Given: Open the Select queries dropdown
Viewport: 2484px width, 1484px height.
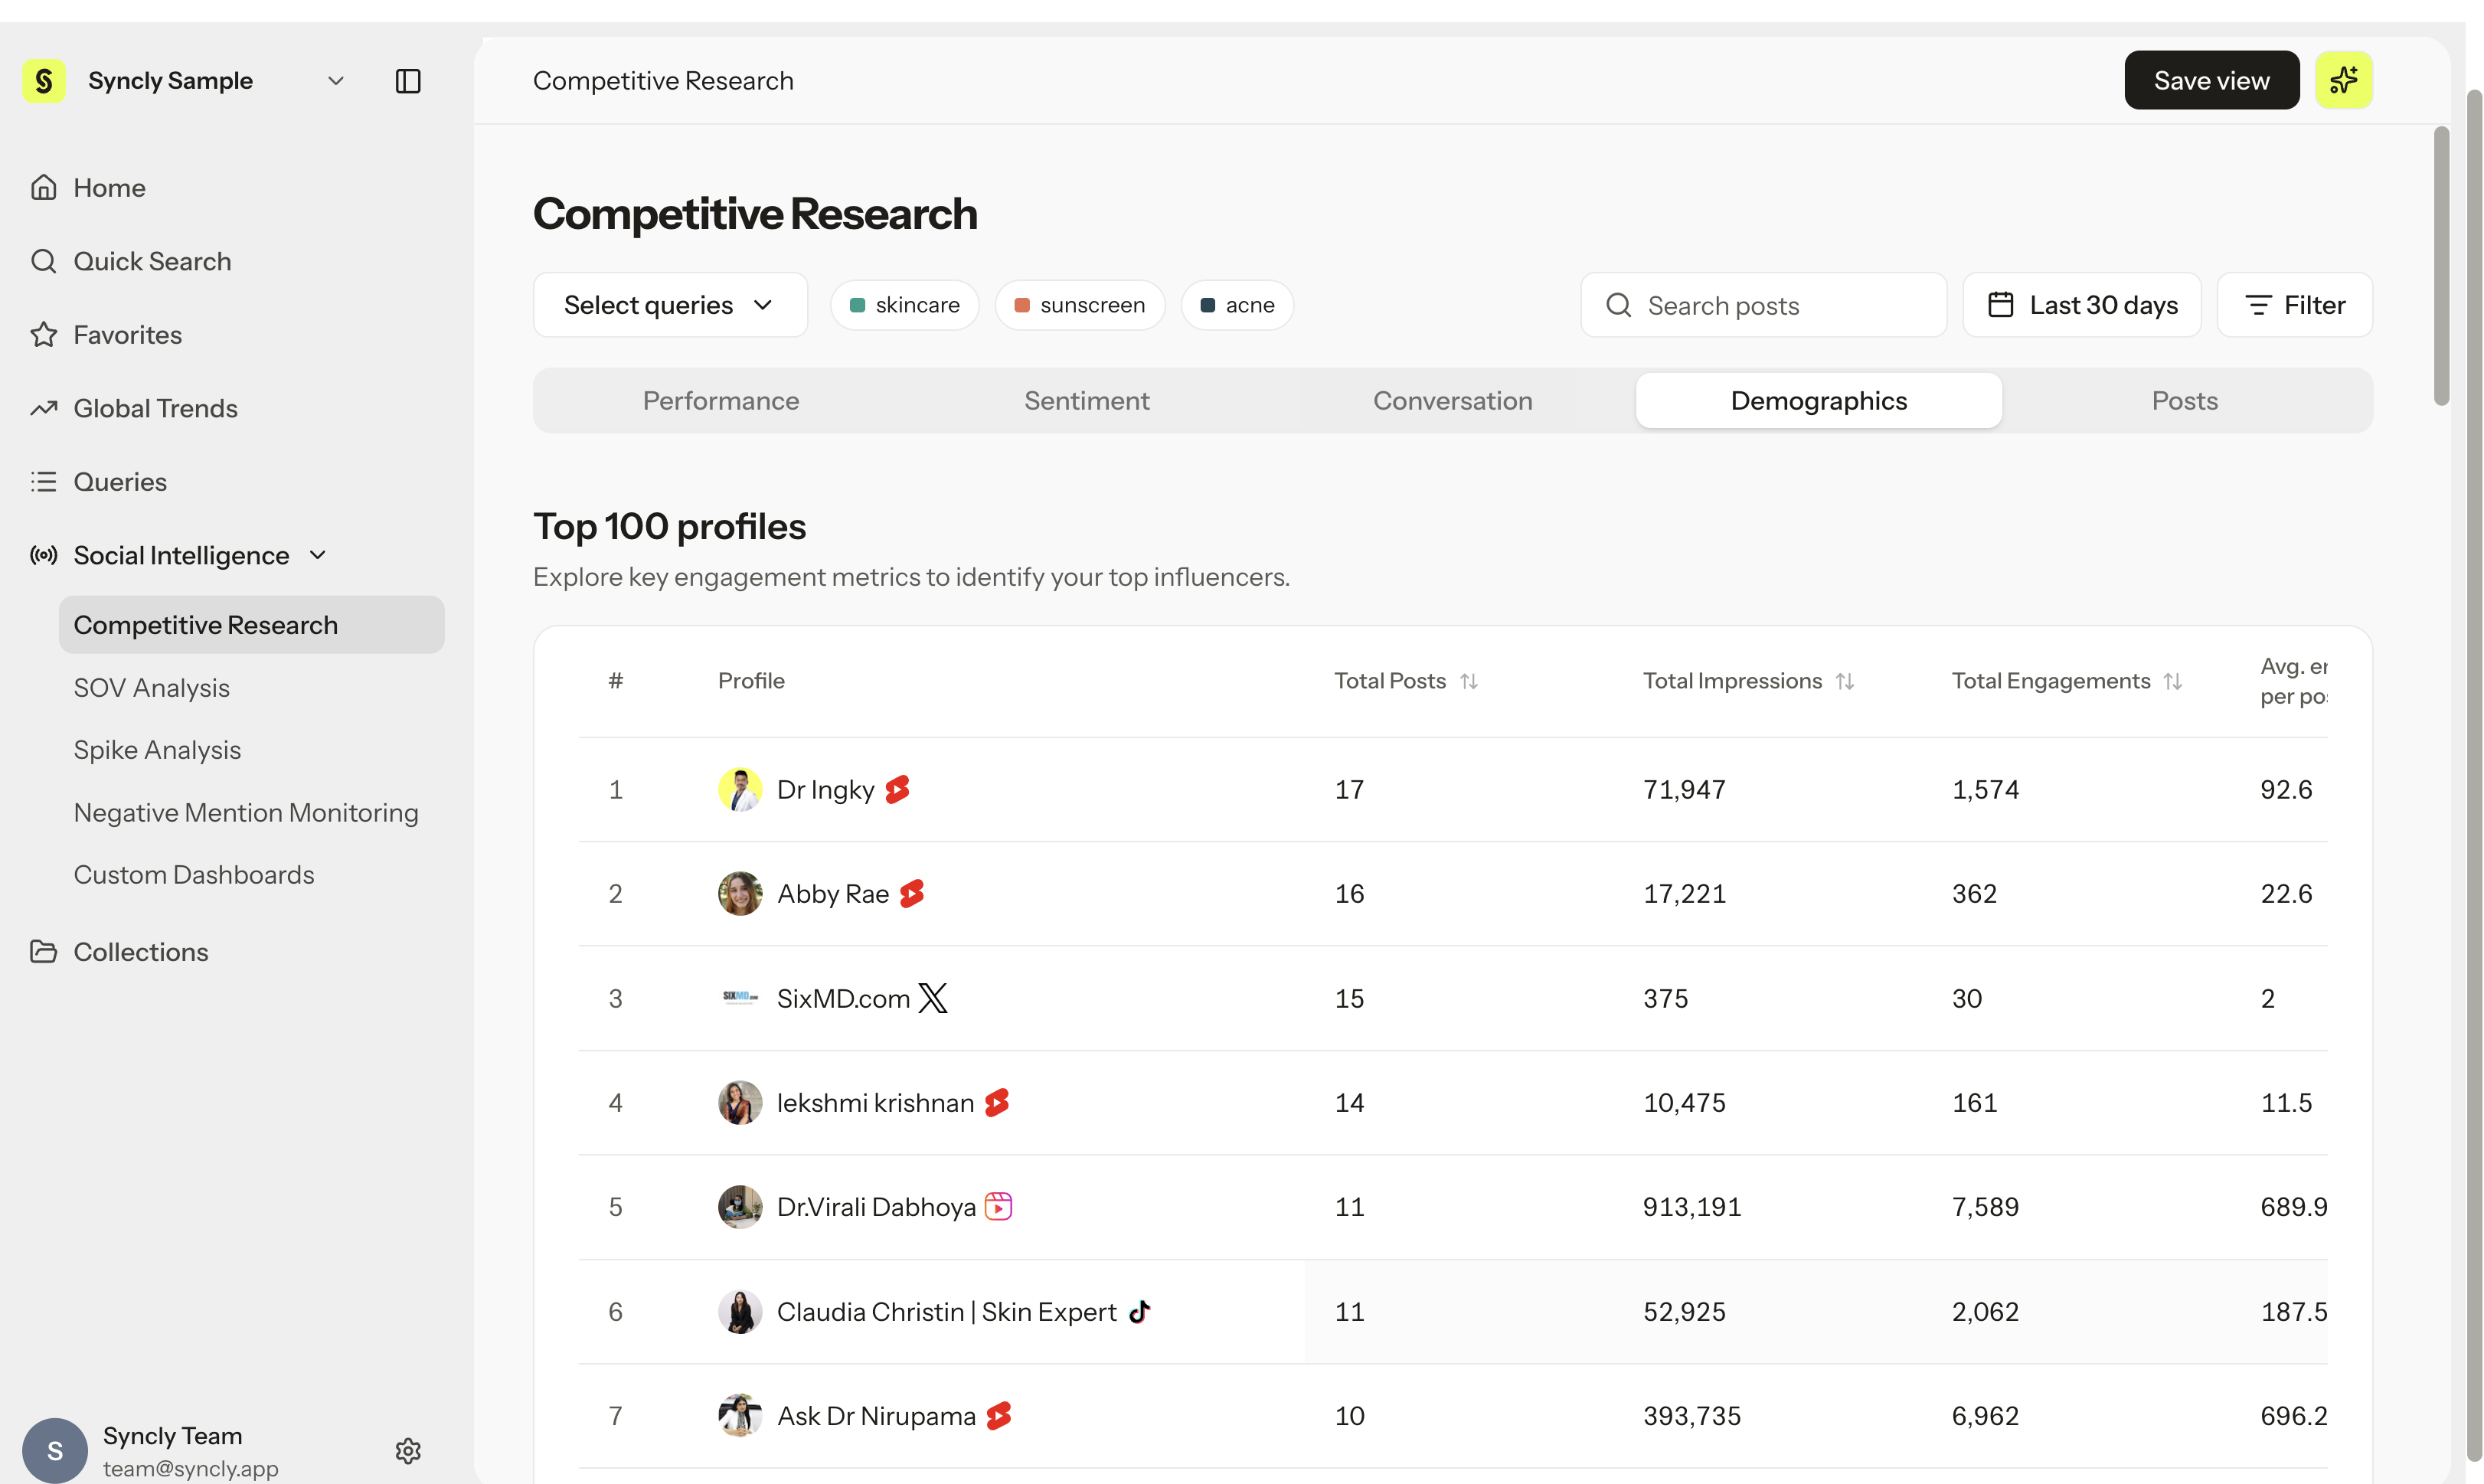Looking at the screenshot, I should [670, 305].
